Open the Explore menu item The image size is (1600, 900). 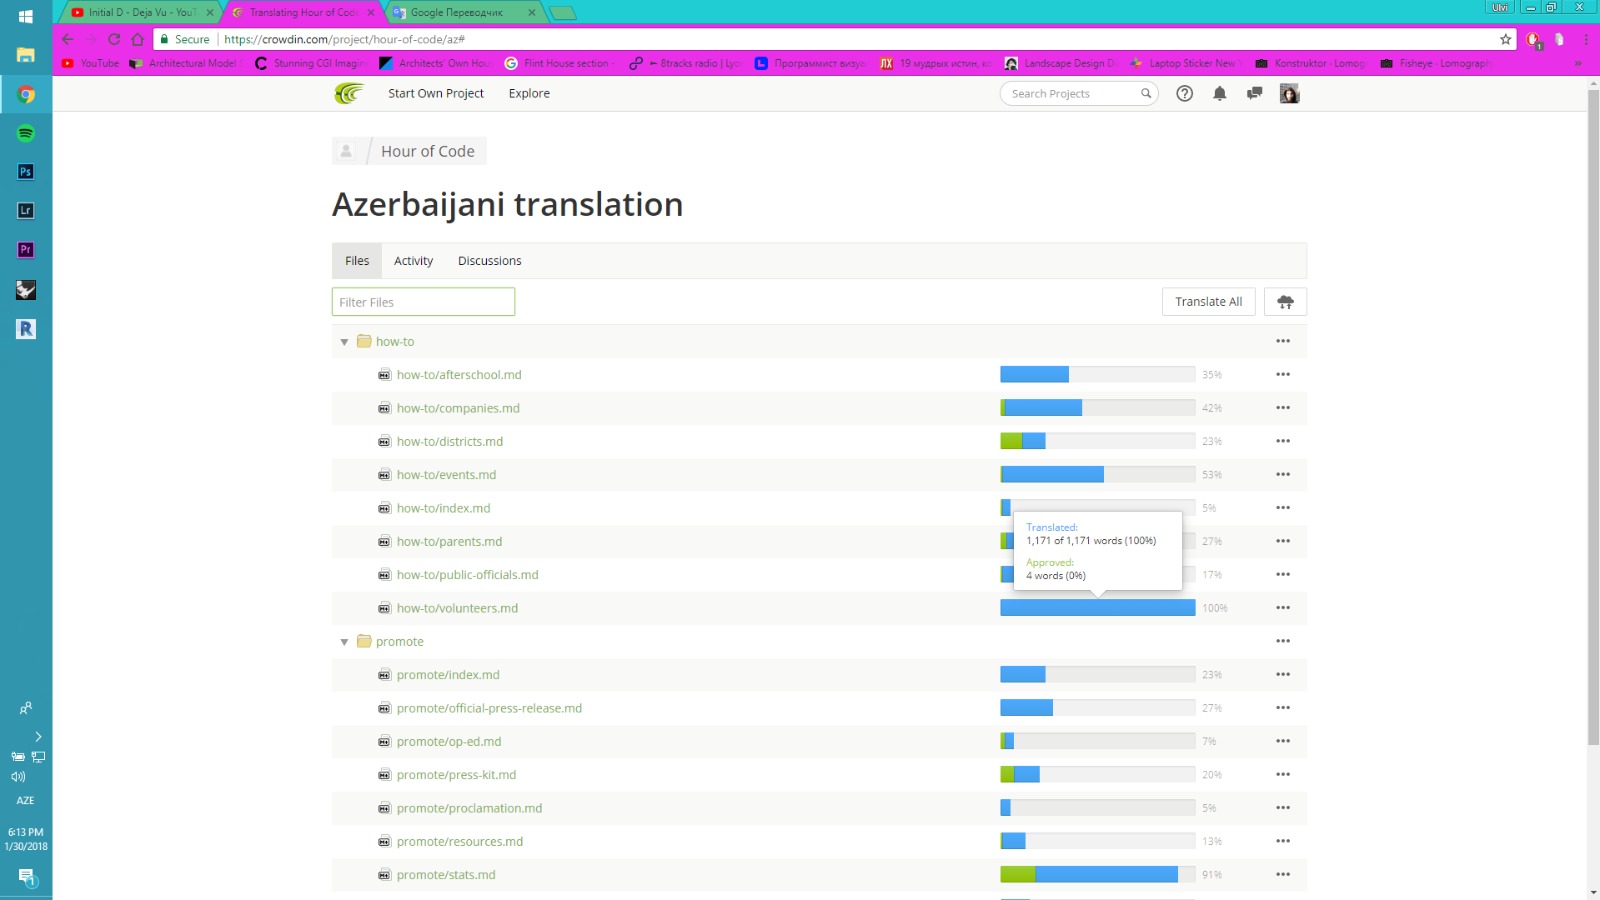click(x=529, y=93)
